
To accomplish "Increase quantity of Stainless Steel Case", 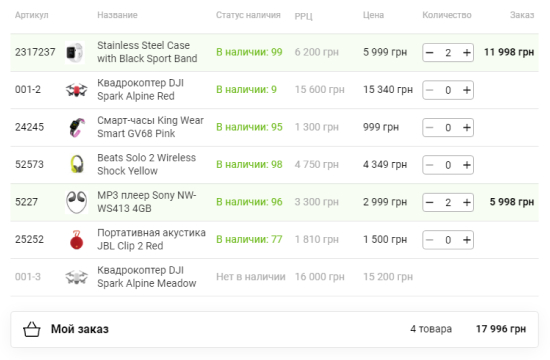I will [466, 53].
